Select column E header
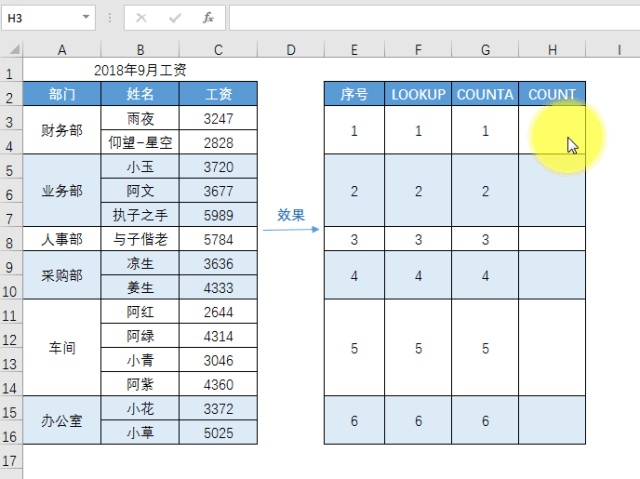The image size is (640, 479). click(x=354, y=50)
